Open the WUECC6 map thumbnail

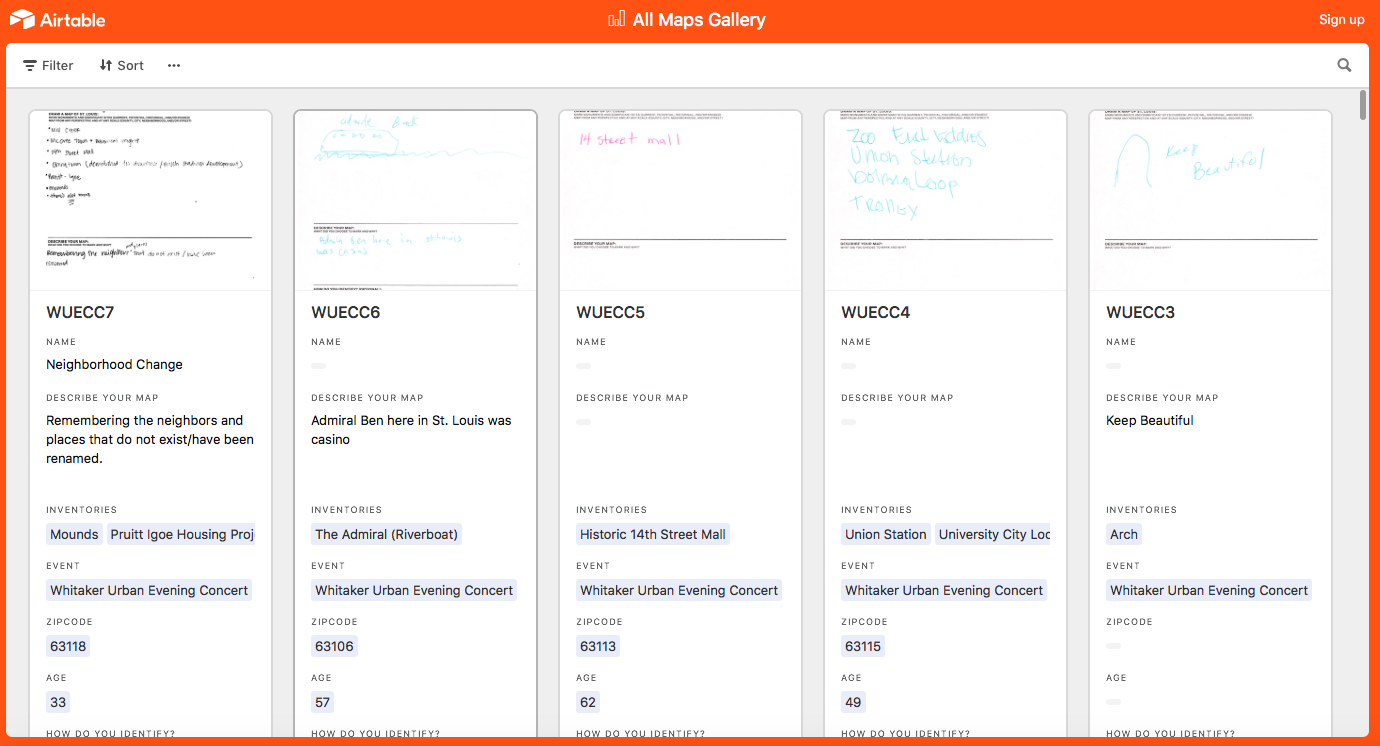pyautogui.click(x=415, y=200)
